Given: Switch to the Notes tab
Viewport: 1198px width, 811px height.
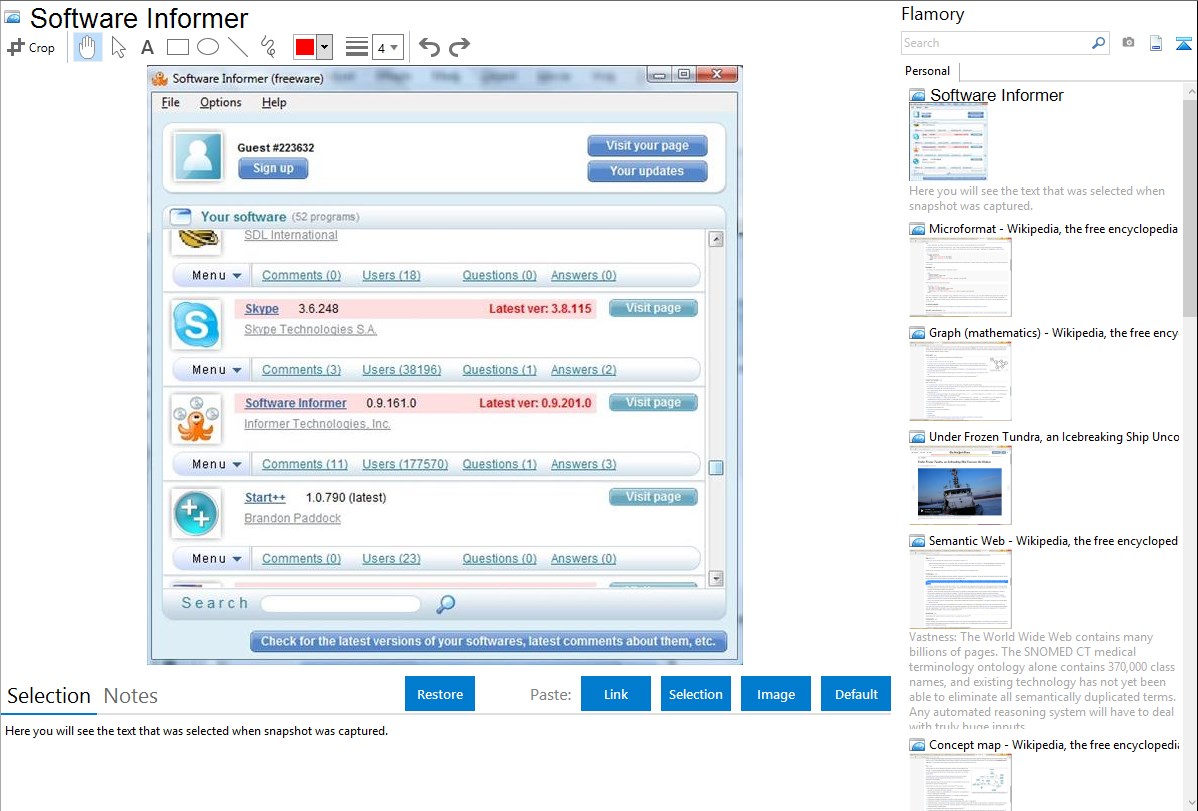Looking at the screenshot, I should point(131,696).
